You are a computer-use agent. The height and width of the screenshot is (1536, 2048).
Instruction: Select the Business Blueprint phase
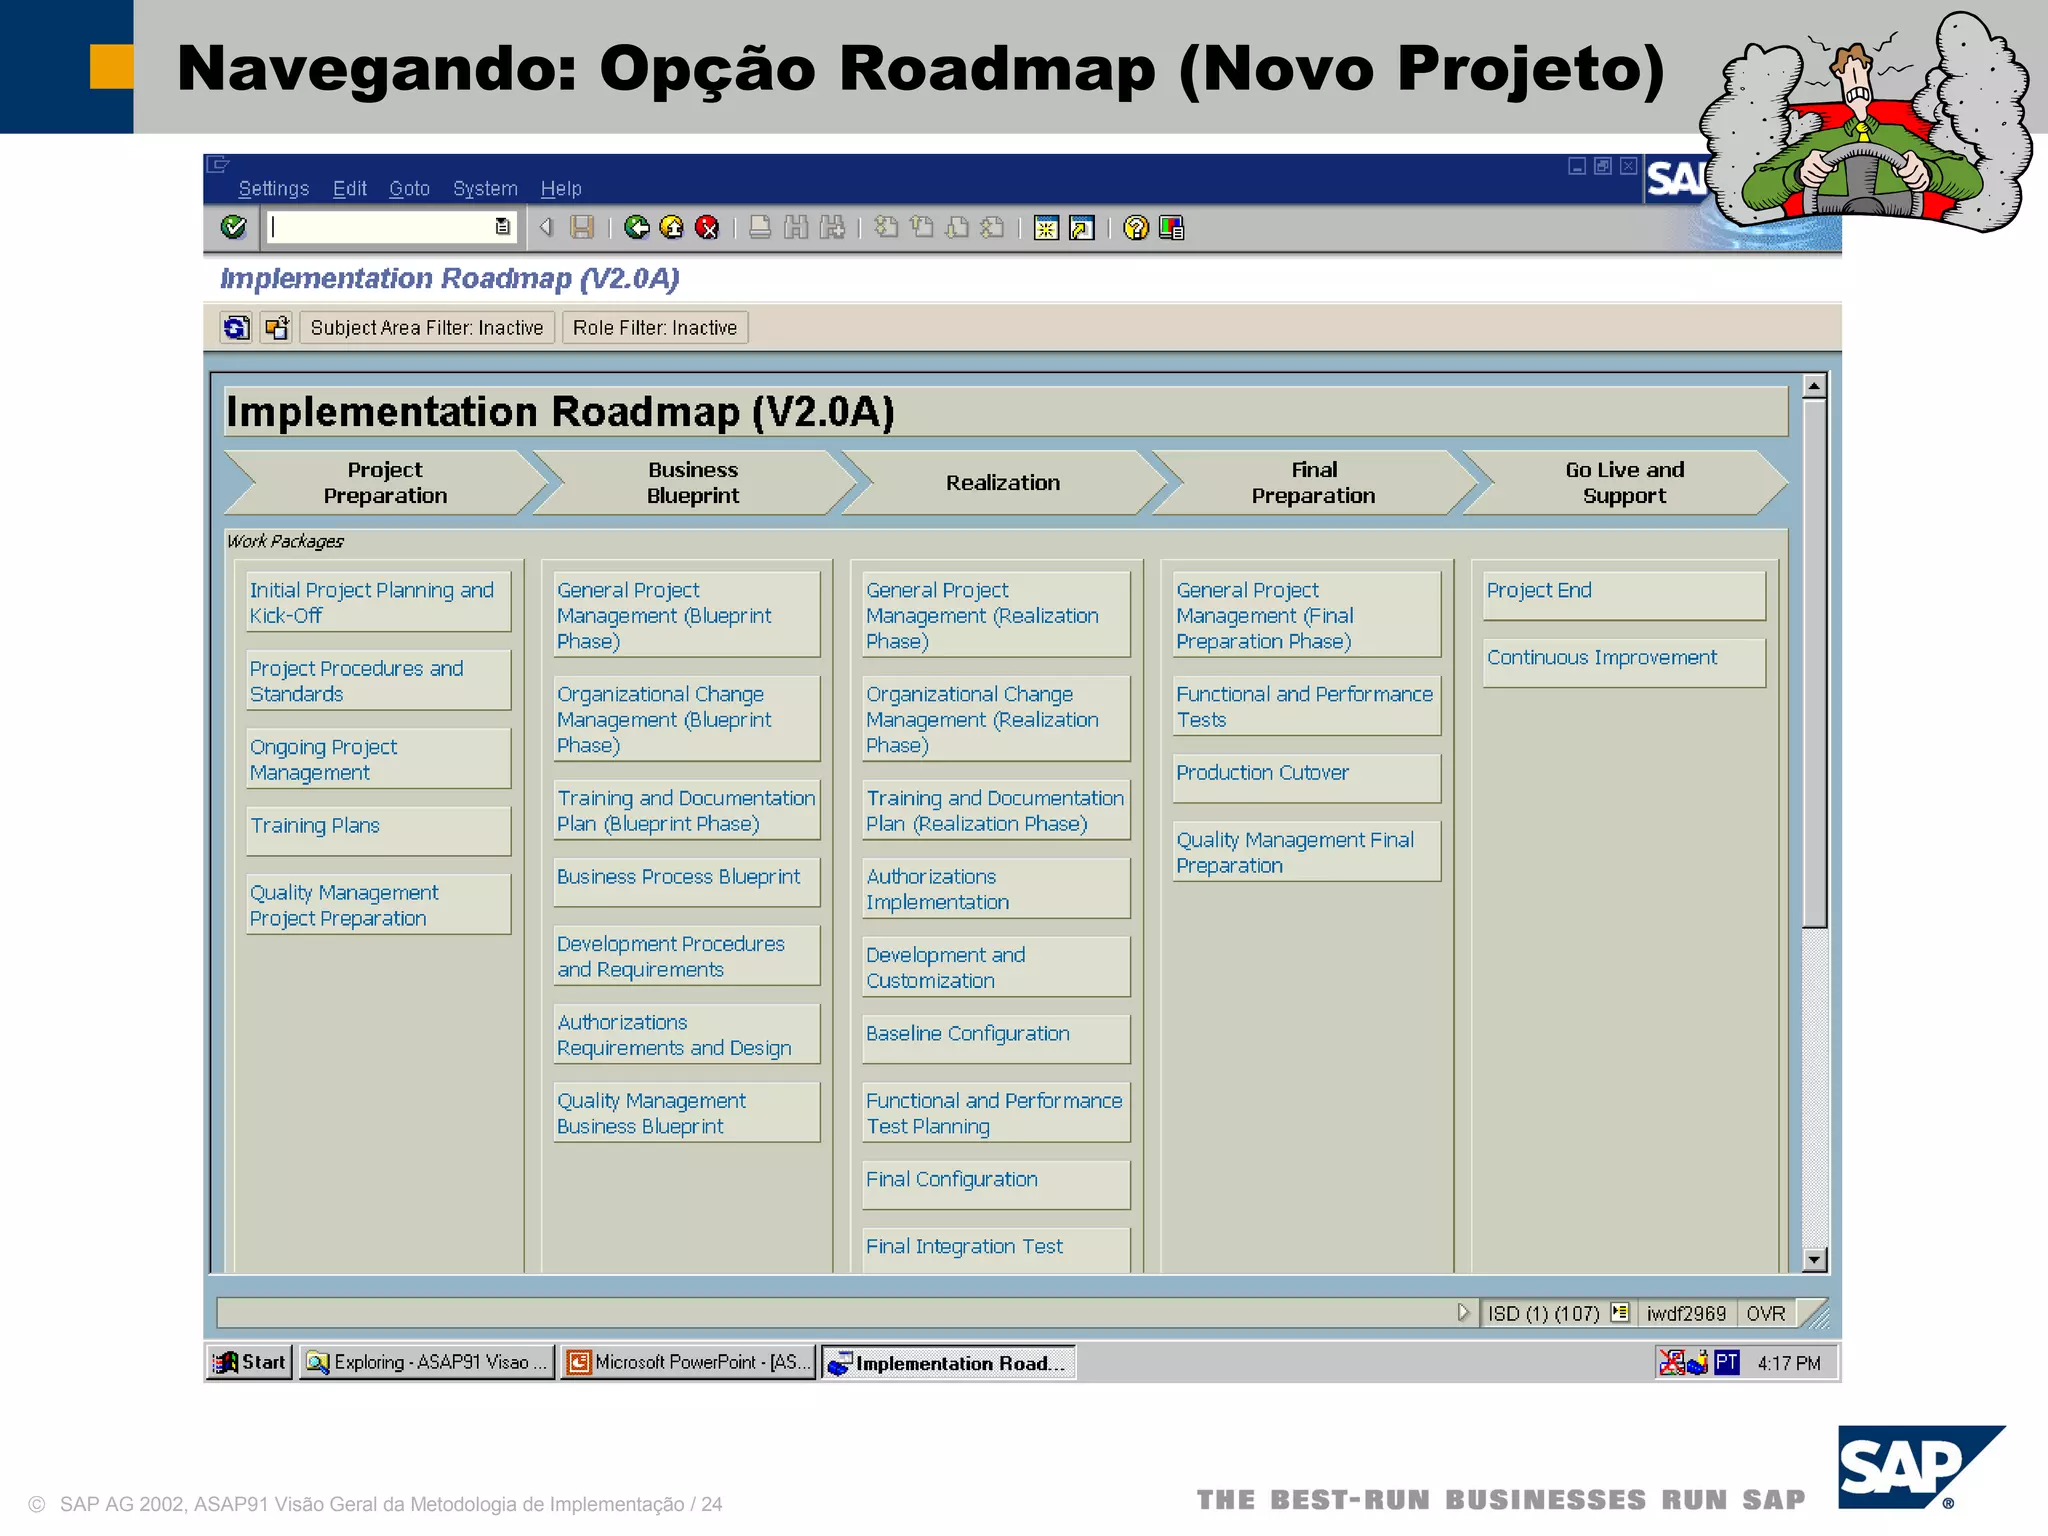pos(693,483)
